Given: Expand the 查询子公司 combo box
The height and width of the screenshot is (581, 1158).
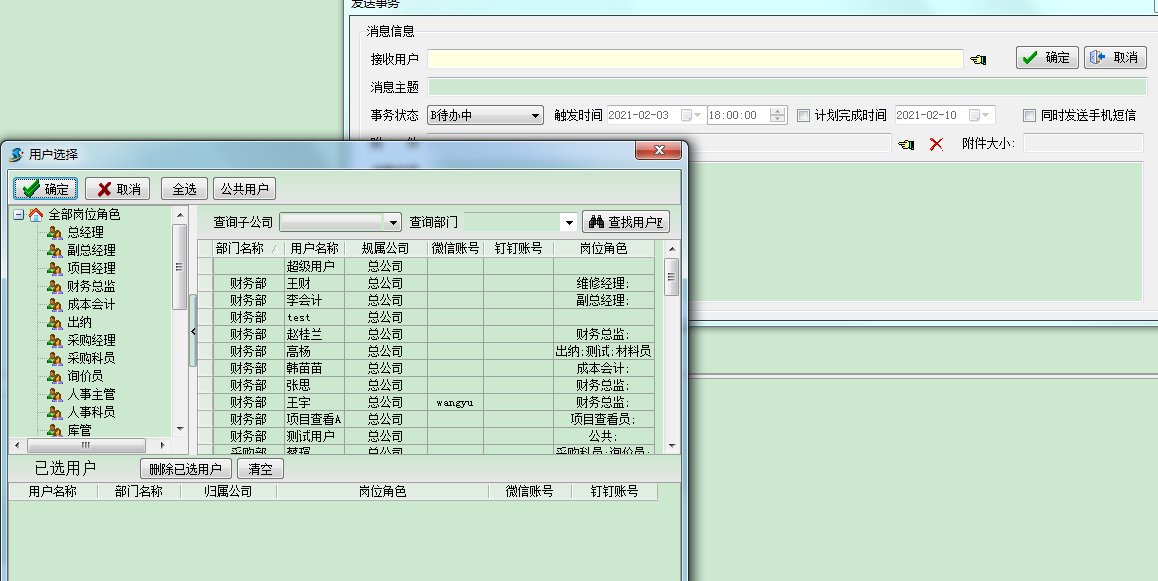Looking at the screenshot, I should click(x=393, y=222).
